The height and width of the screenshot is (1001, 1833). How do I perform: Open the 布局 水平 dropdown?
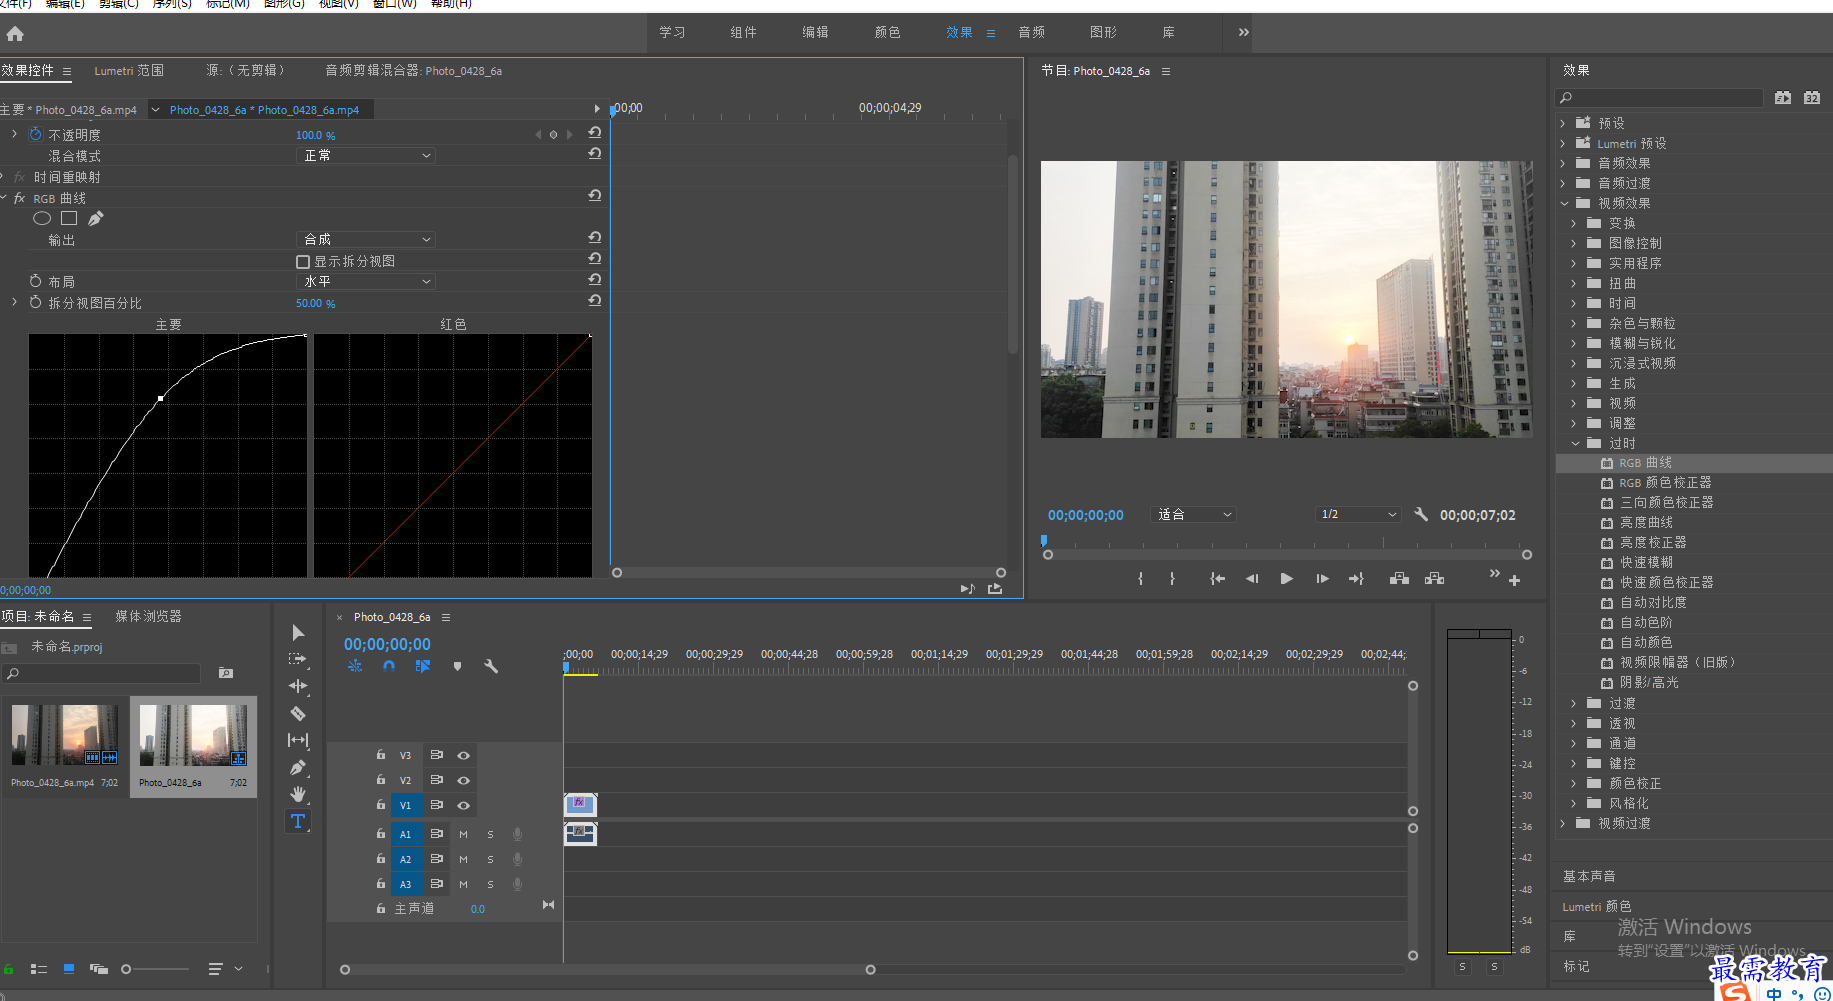(x=367, y=281)
